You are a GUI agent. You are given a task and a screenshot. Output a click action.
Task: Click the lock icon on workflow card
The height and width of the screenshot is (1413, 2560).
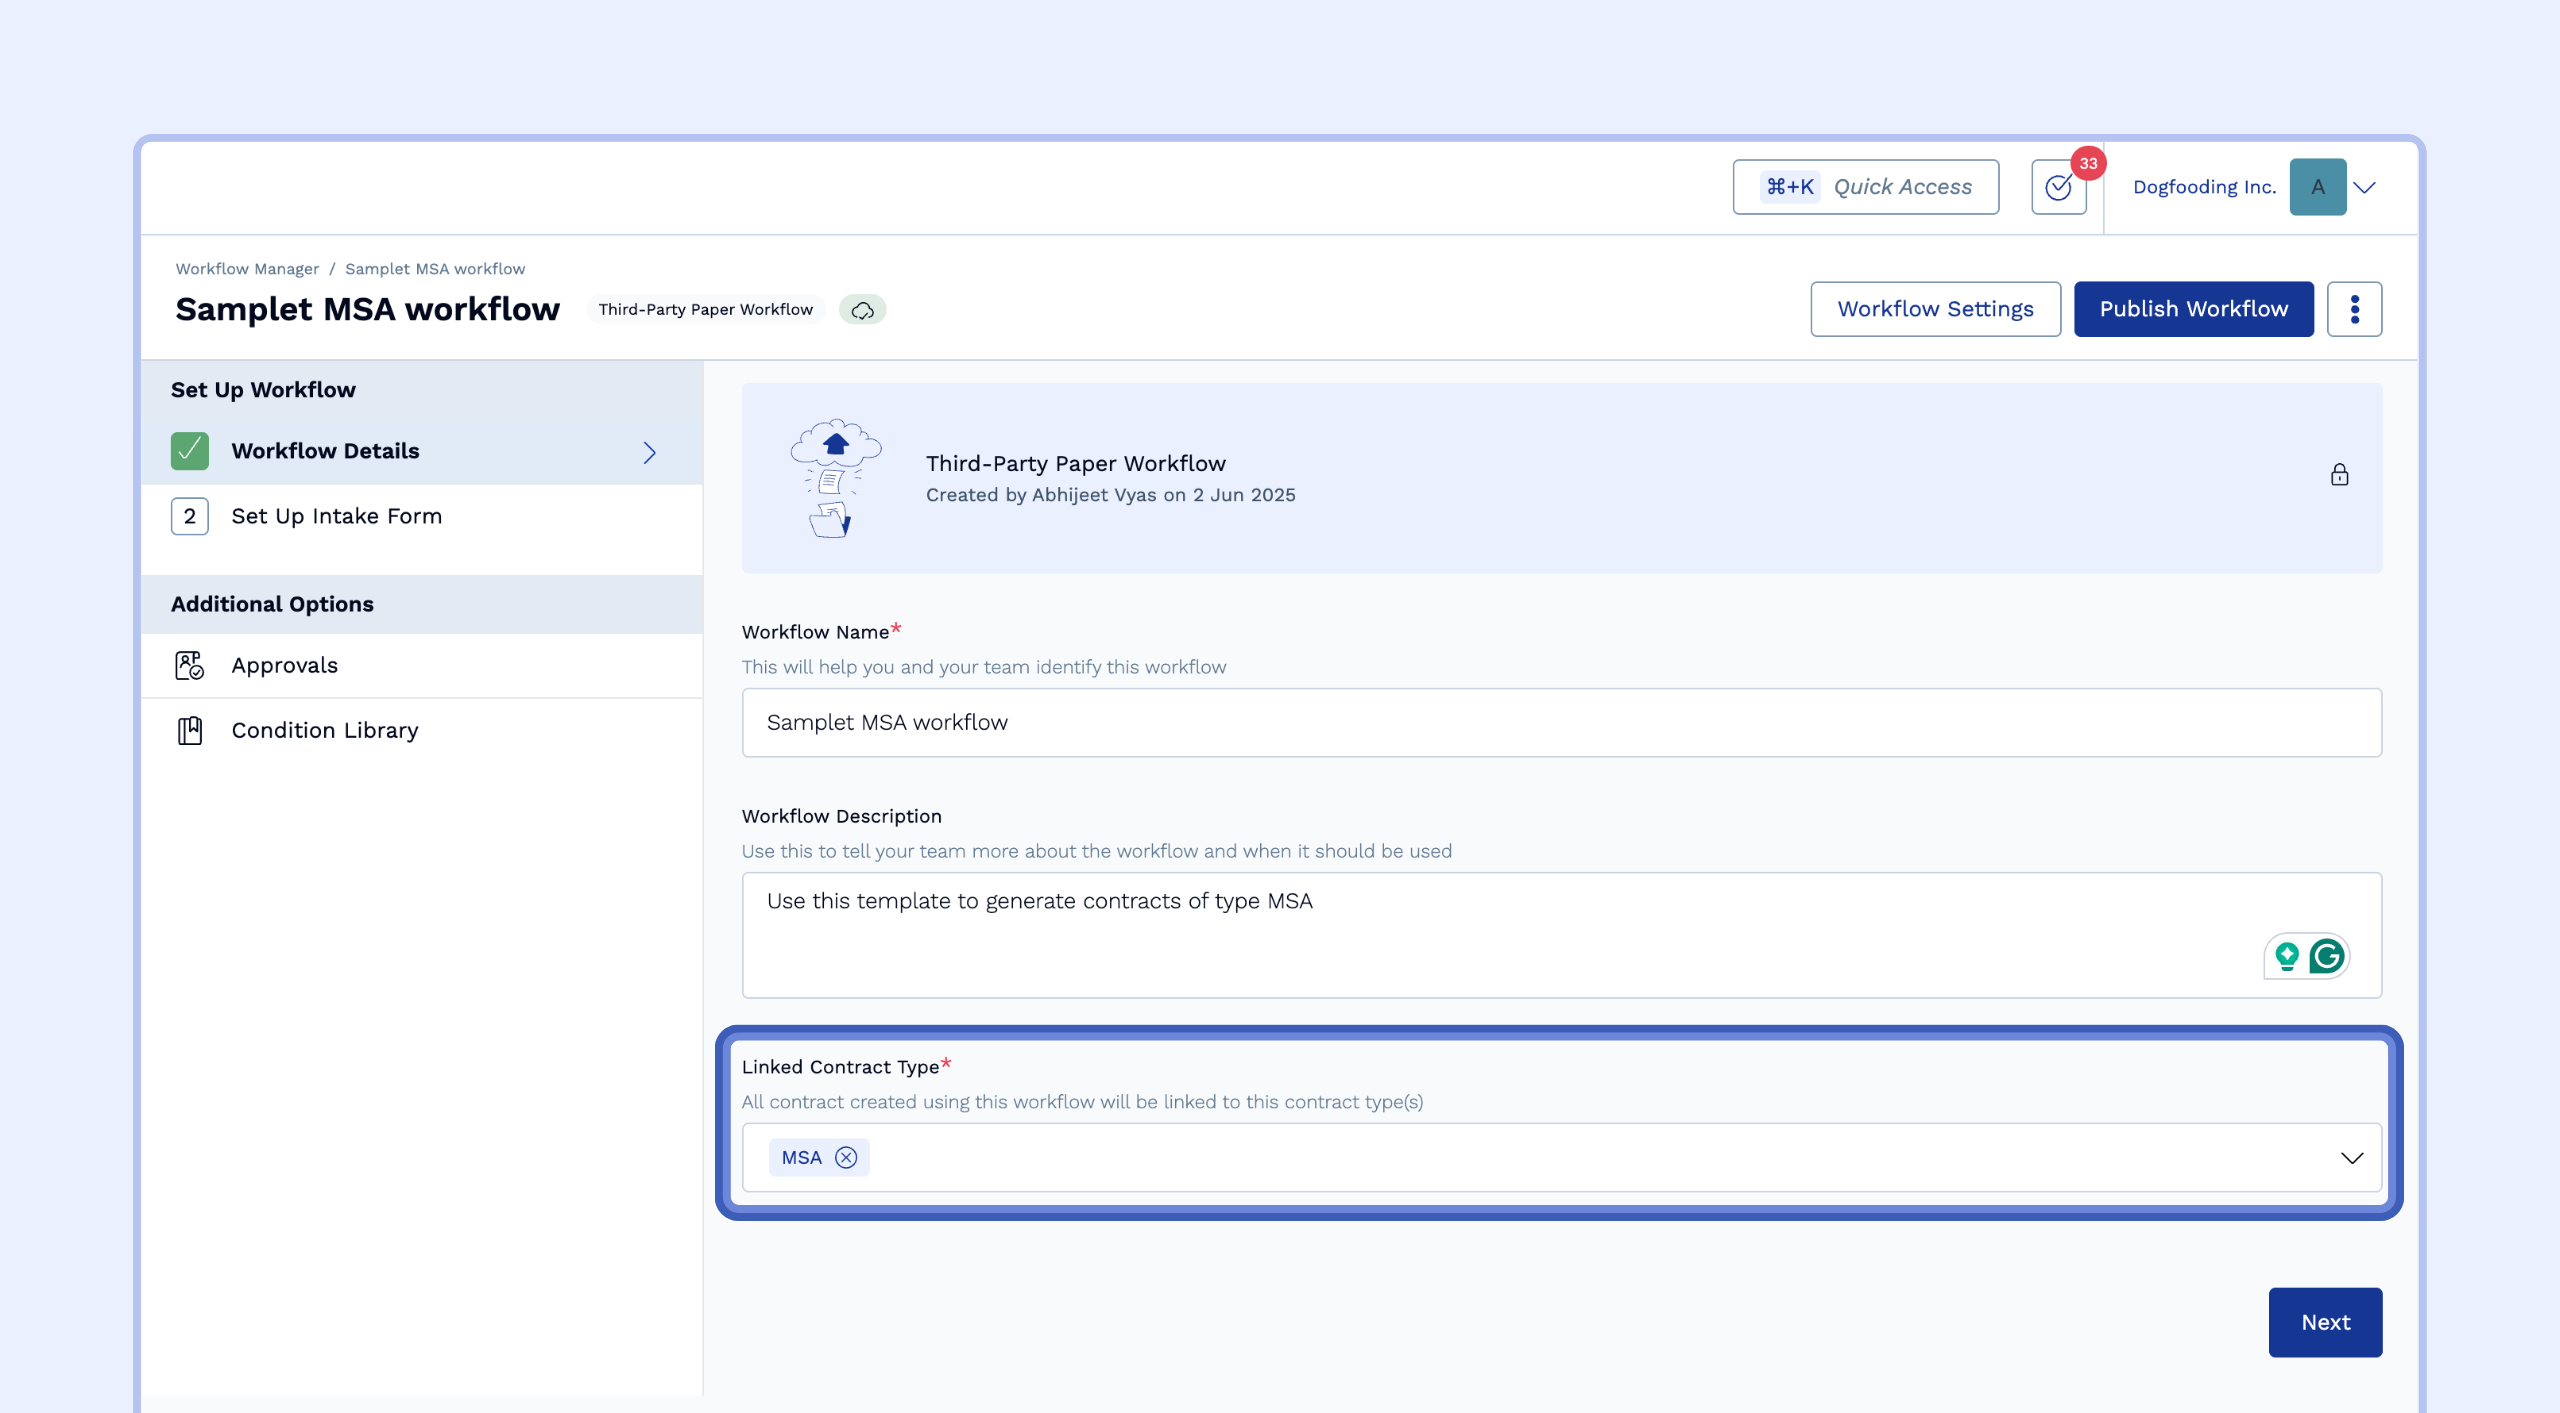[x=2339, y=475]
